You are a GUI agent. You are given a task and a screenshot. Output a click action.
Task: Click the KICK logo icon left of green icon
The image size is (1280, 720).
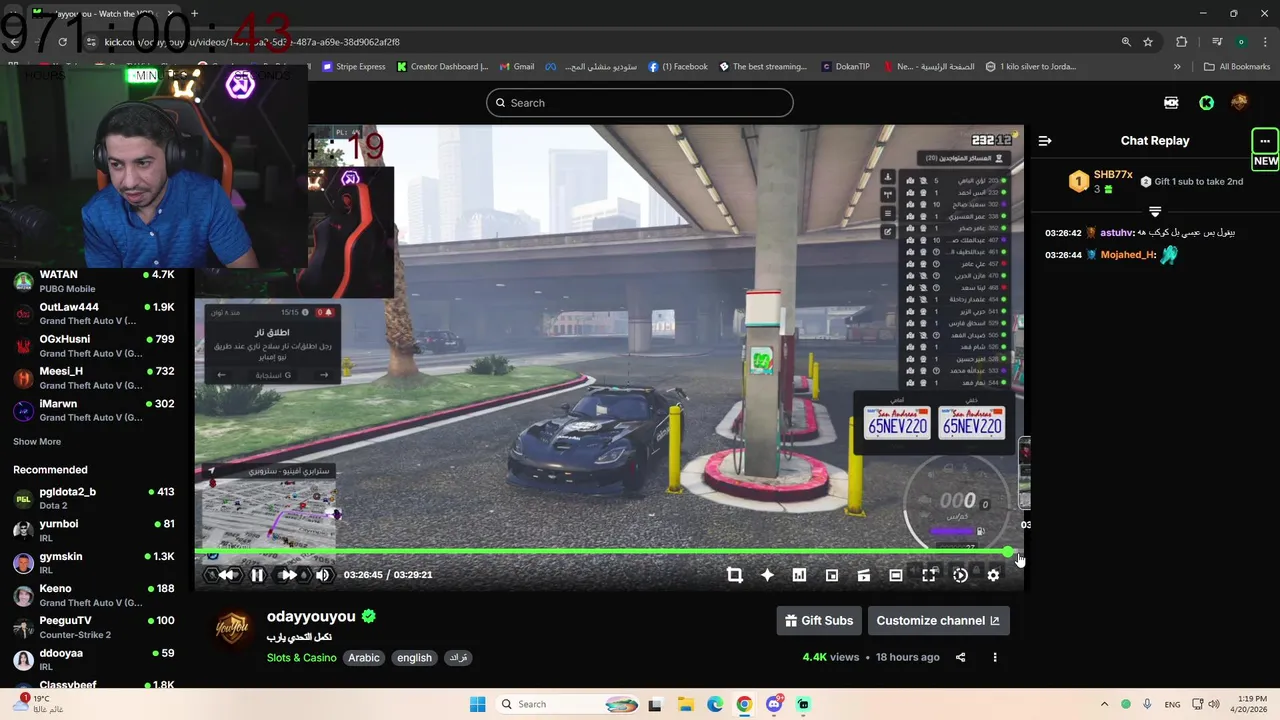click(1171, 103)
